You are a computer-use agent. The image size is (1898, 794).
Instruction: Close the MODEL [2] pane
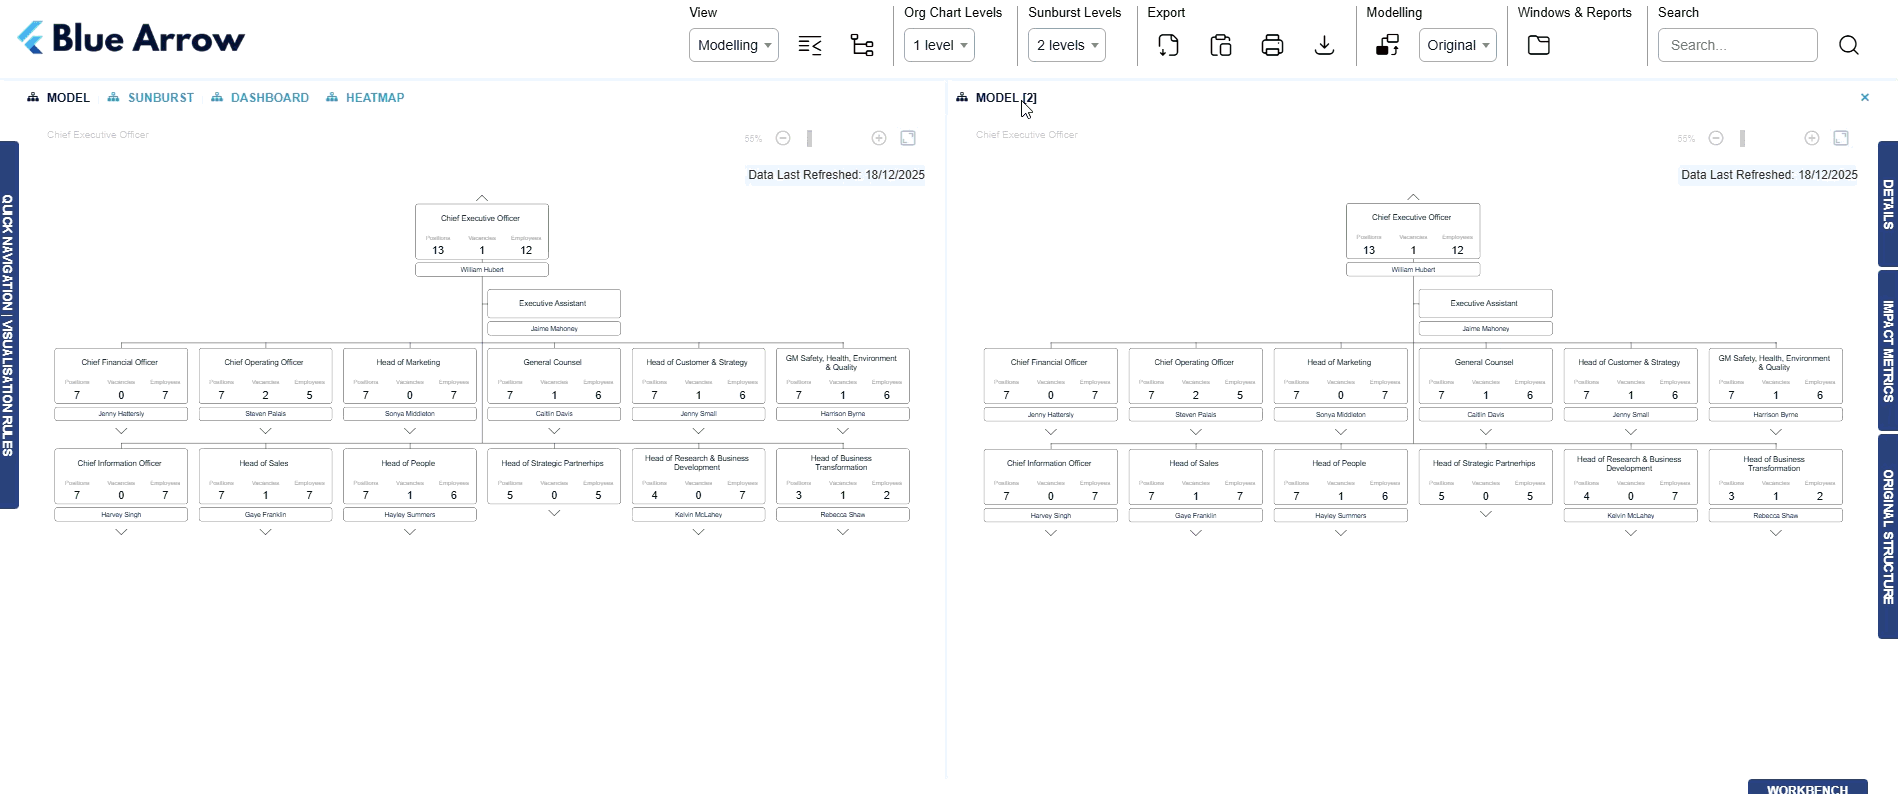pyautogui.click(x=1865, y=97)
